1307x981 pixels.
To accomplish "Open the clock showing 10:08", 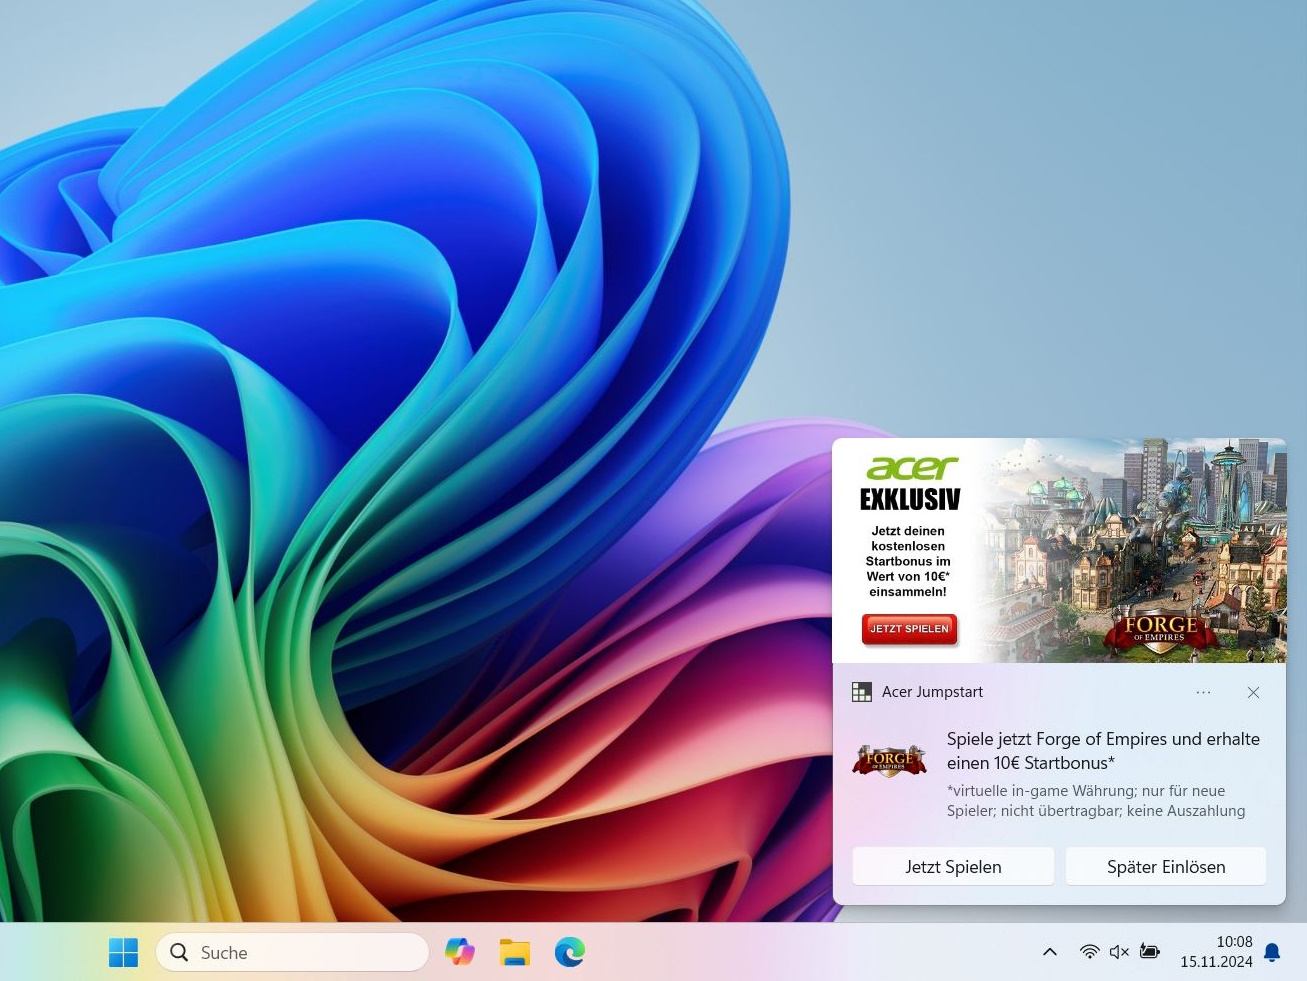I will (x=1234, y=942).
